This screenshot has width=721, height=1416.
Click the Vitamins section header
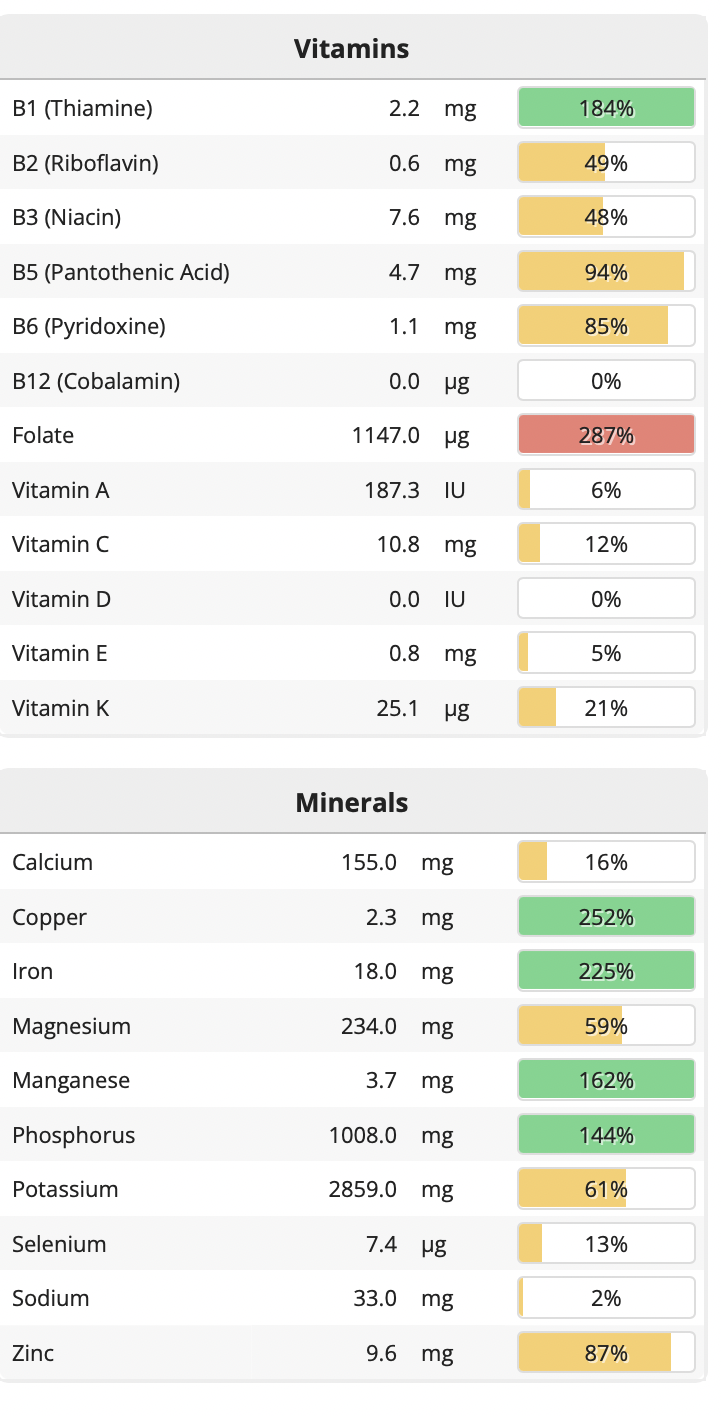(x=352, y=48)
